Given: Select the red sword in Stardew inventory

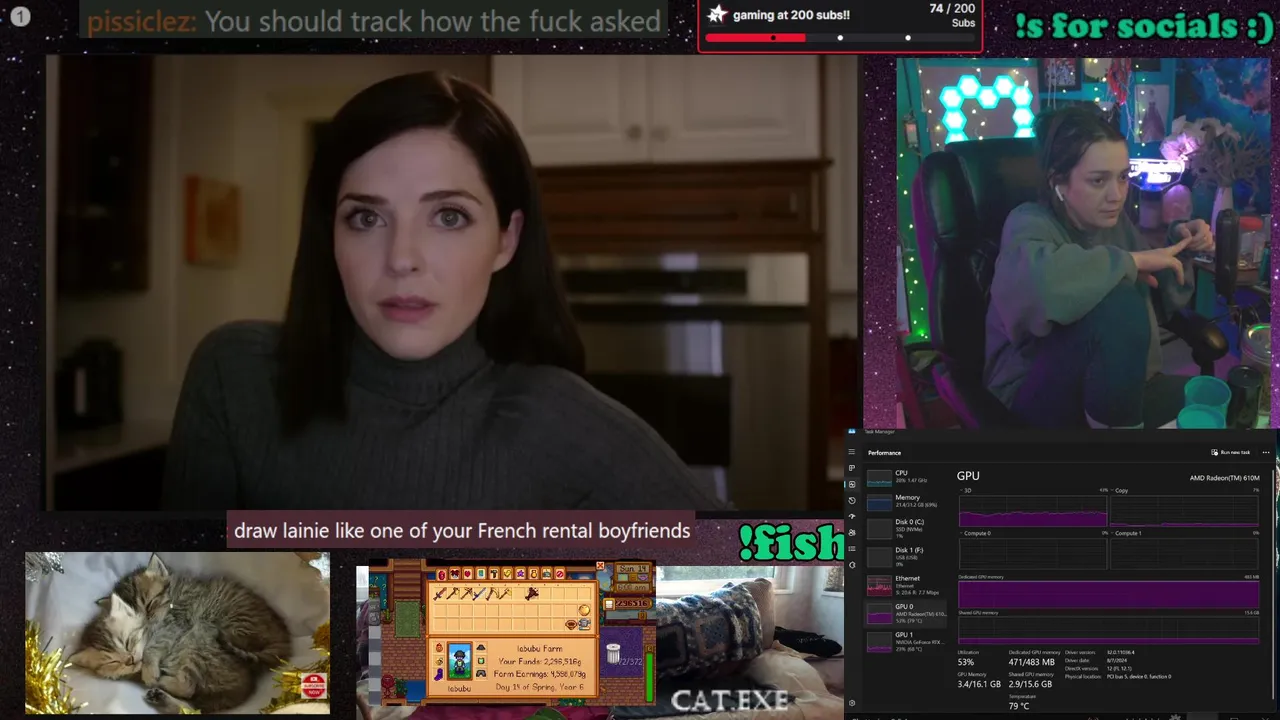Looking at the screenshot, I should click(x=440, y=594).
